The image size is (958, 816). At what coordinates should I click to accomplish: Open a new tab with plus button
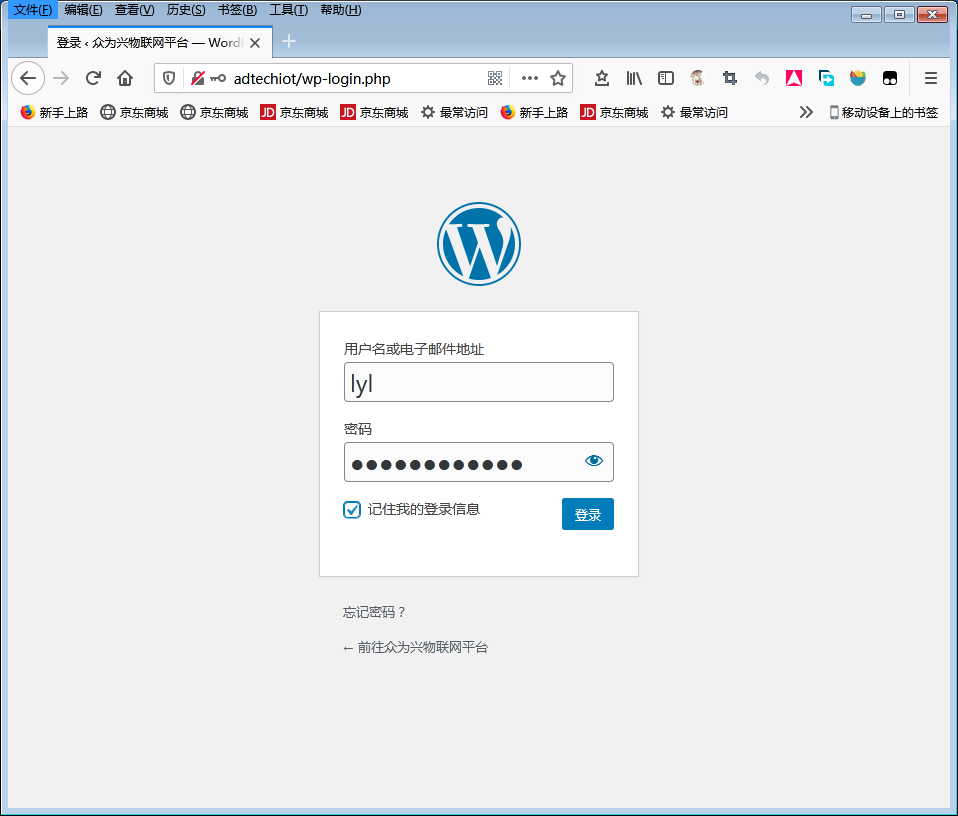coord(289,41)
